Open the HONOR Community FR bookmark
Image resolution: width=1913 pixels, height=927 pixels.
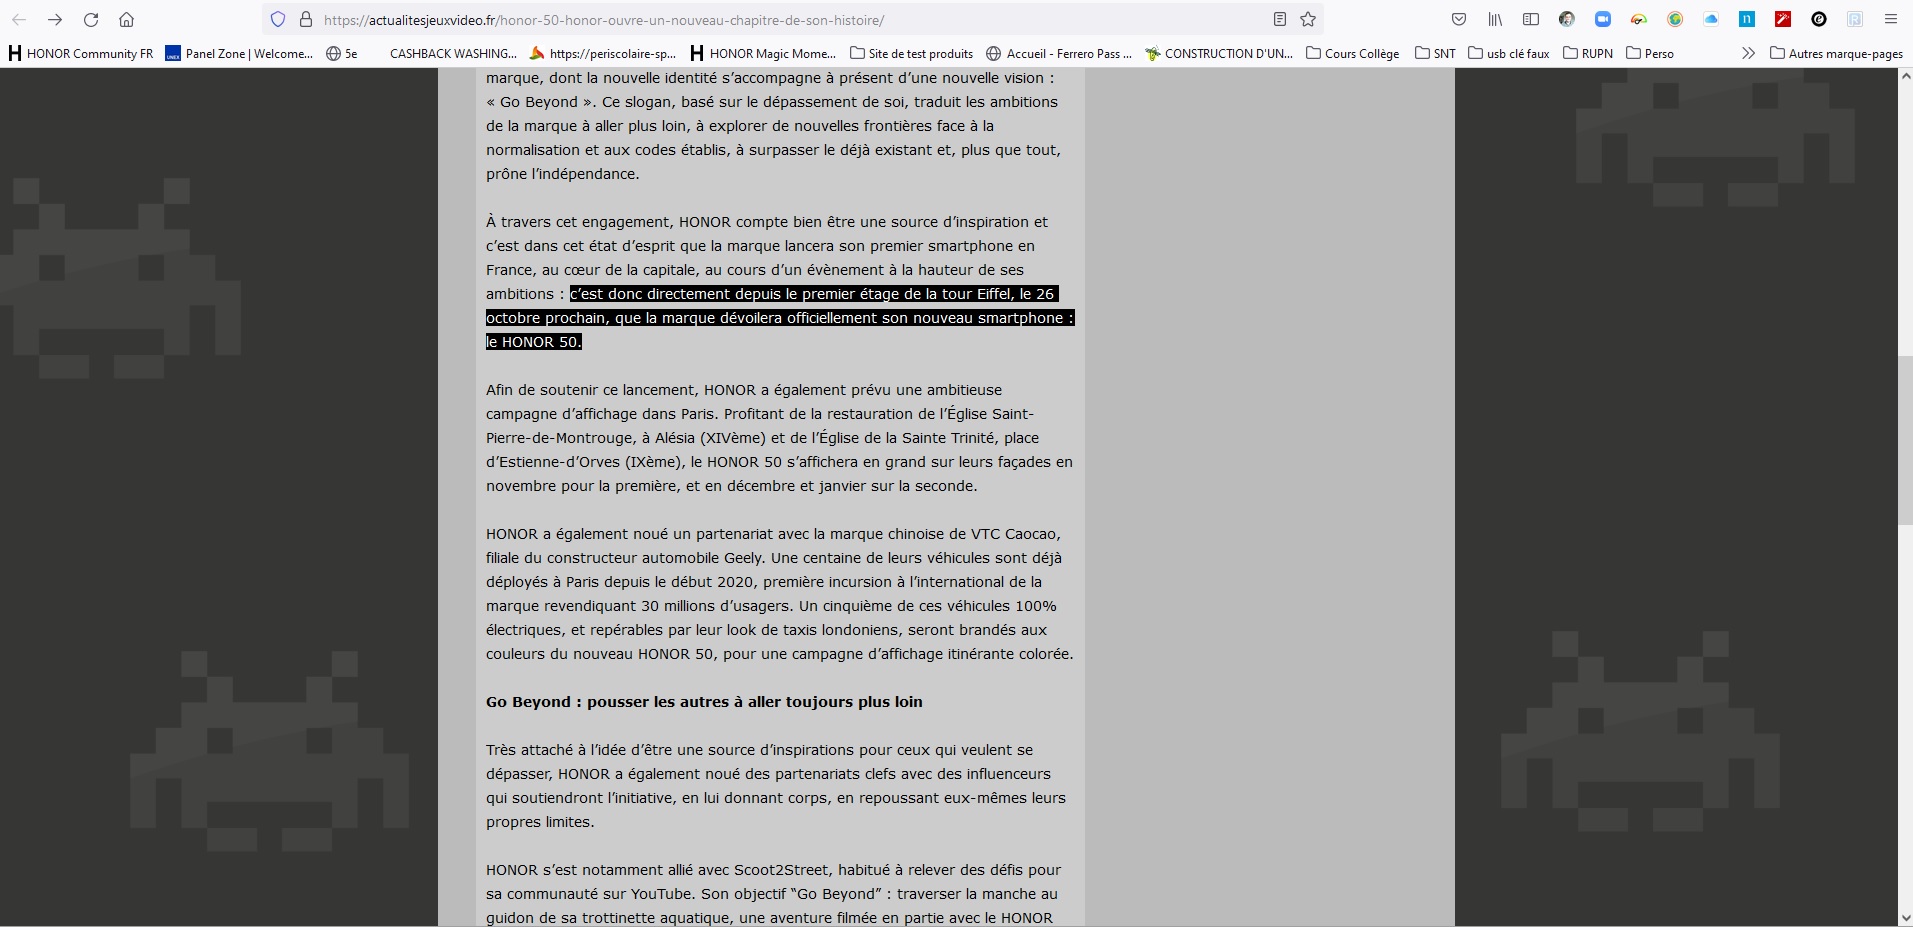click(81, 54)
